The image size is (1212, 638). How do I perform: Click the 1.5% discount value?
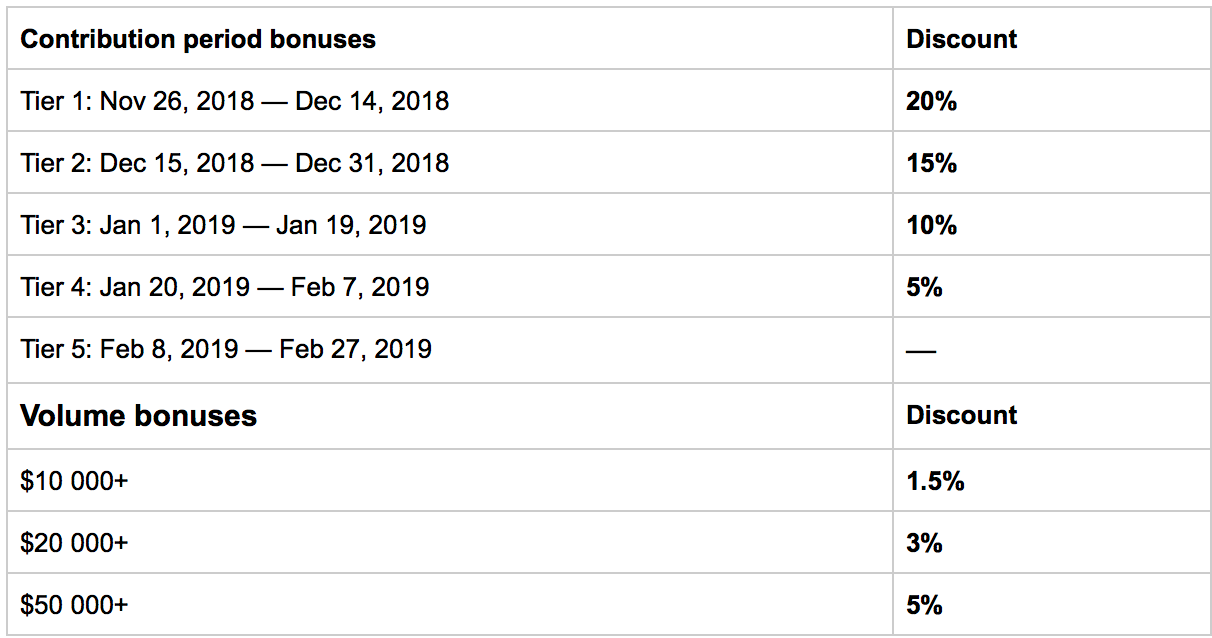tap(935, 481)
